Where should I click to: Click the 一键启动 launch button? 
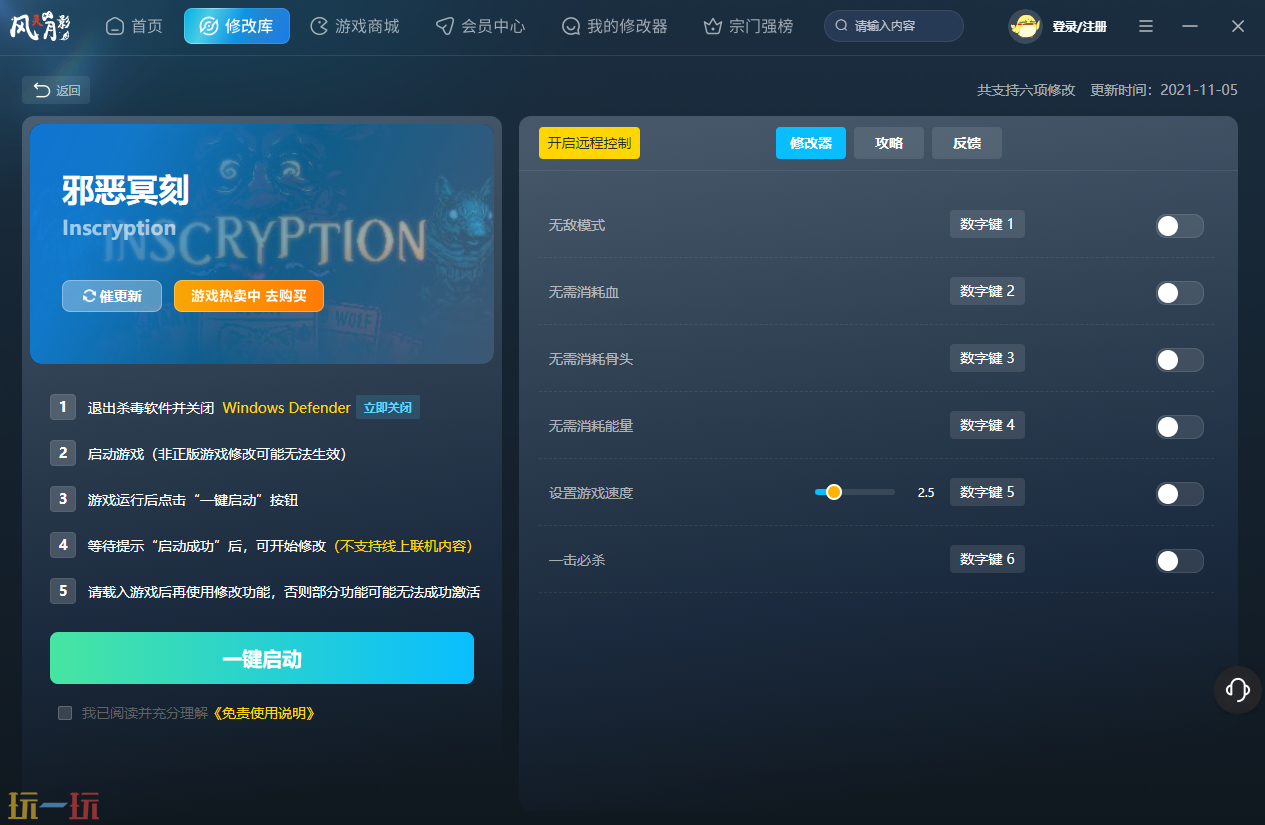pyautogui.click(x=262, y=658)
